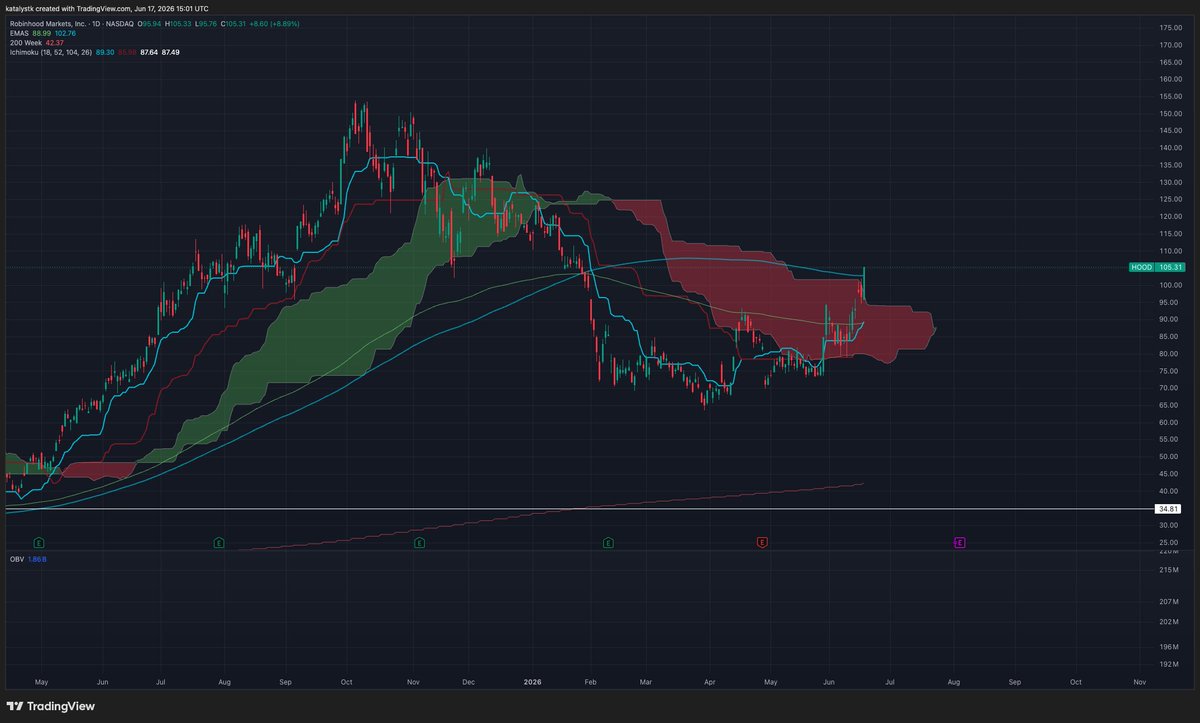Click the 215M OBV axis label
1200x723 pixels.
pos(1169,569)
